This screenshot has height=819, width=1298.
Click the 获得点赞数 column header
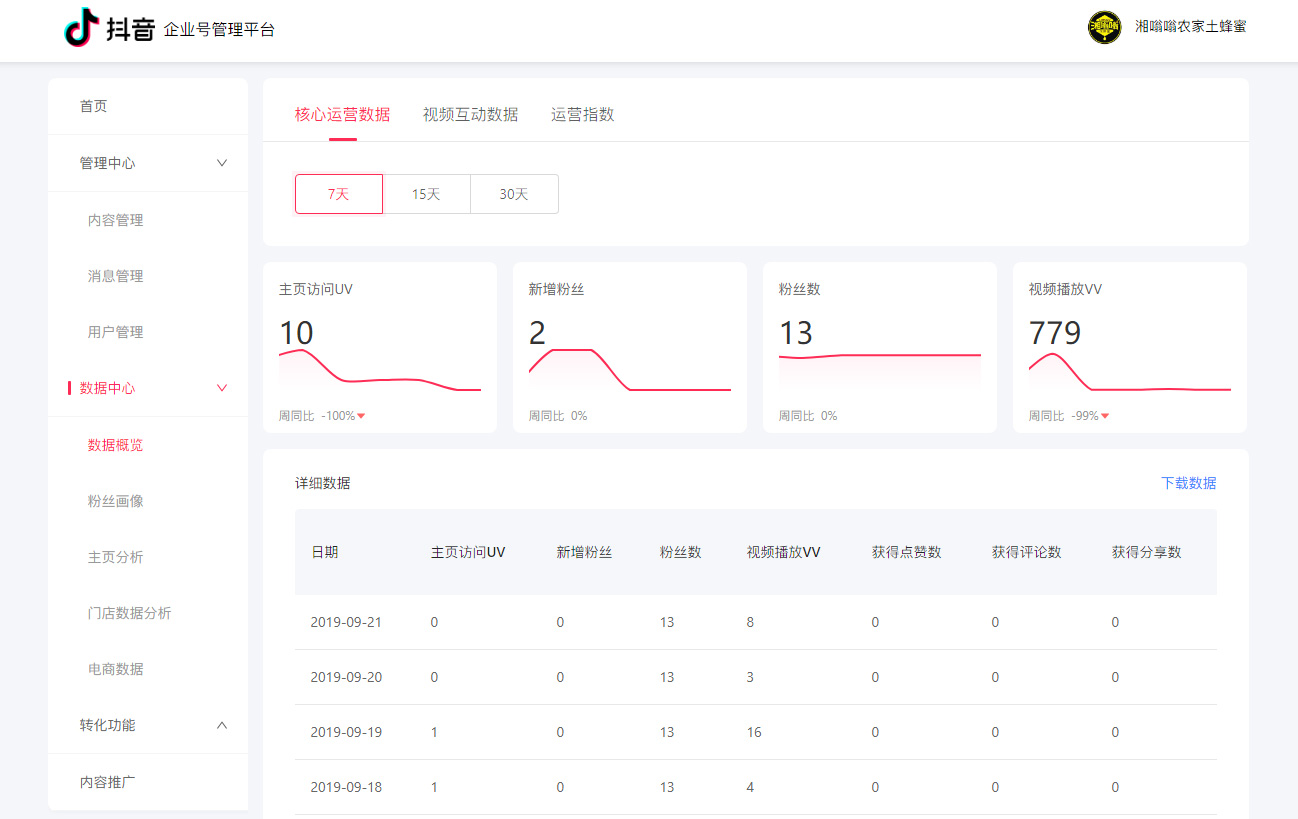[x=906, y=552]
